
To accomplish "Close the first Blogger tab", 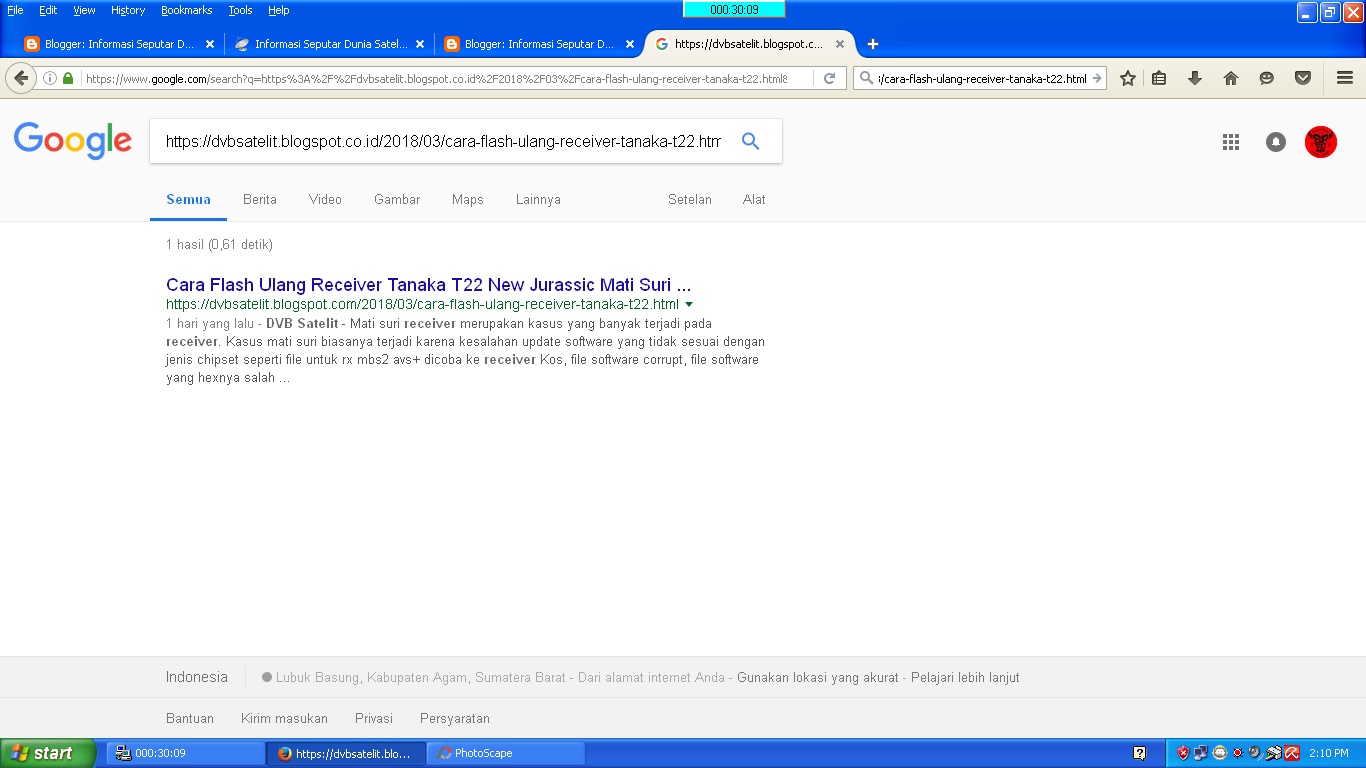I will (210, 44).
